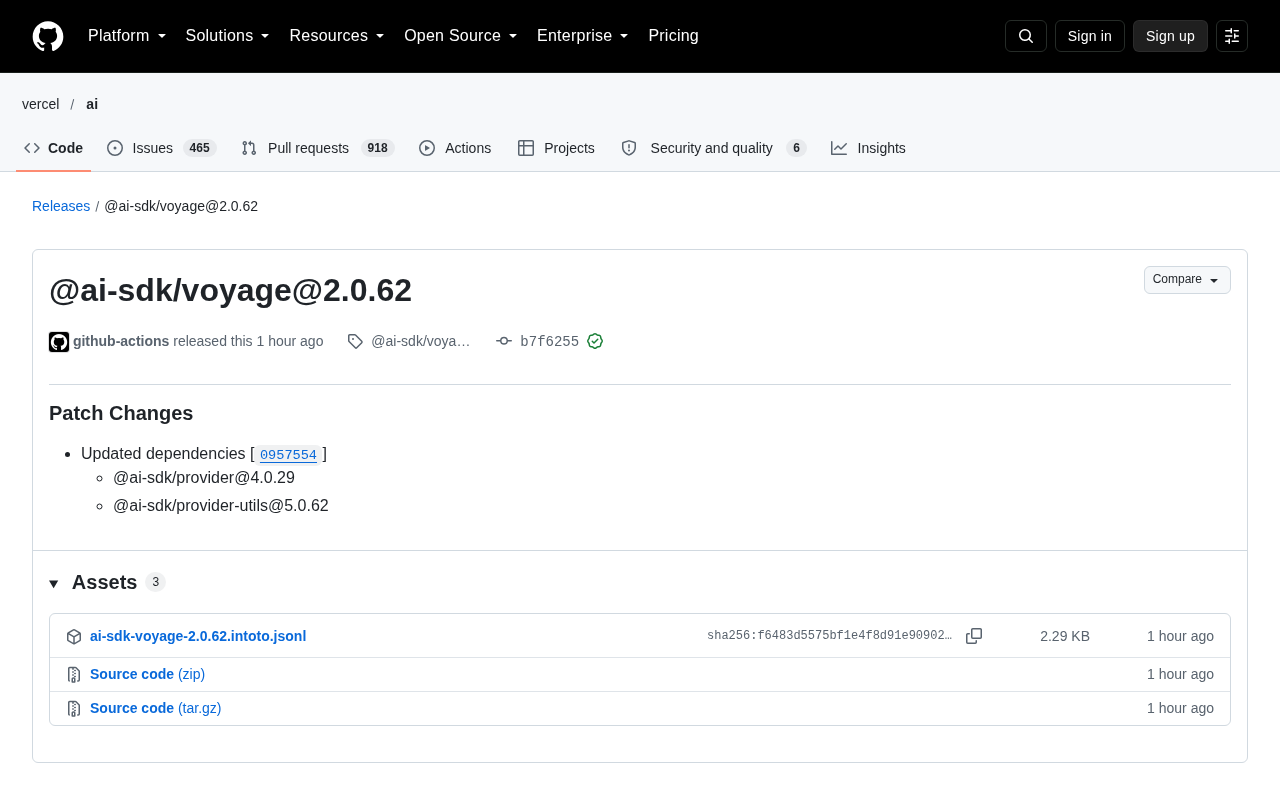
Task: Click the github-actions avatar icon
Action: (59, 342)
